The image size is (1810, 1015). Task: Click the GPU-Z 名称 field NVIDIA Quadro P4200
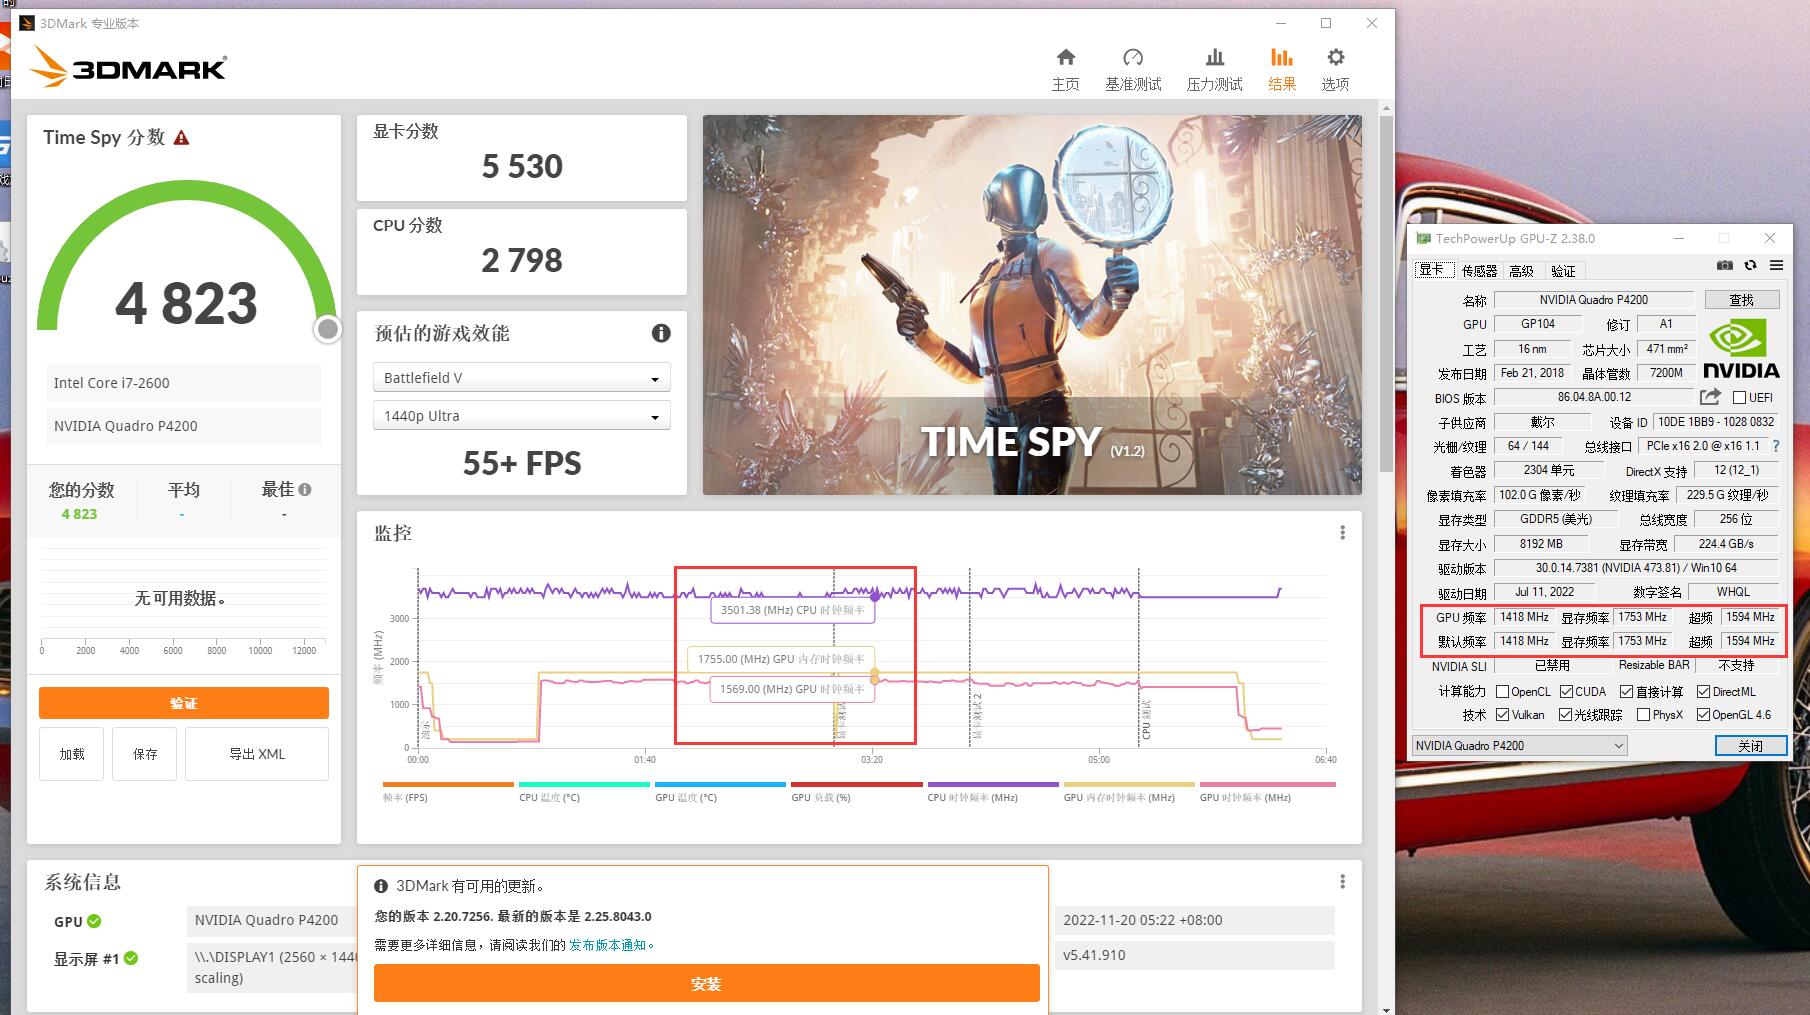click(x=1594, y=300)
